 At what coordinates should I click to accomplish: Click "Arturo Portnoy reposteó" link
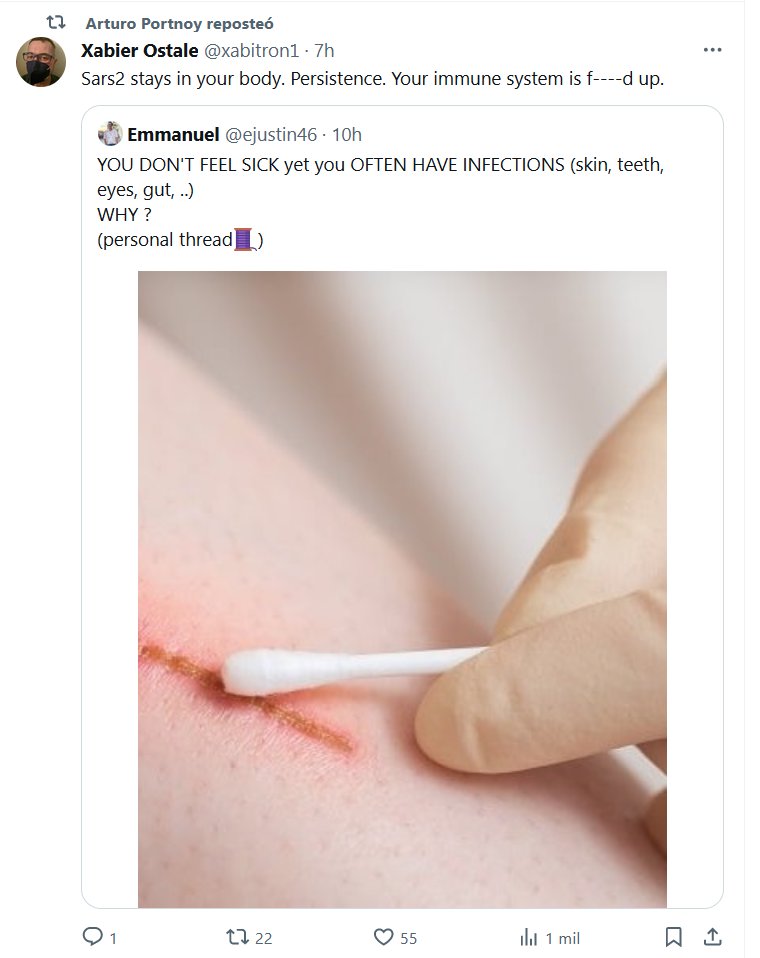tap(180, 23)
